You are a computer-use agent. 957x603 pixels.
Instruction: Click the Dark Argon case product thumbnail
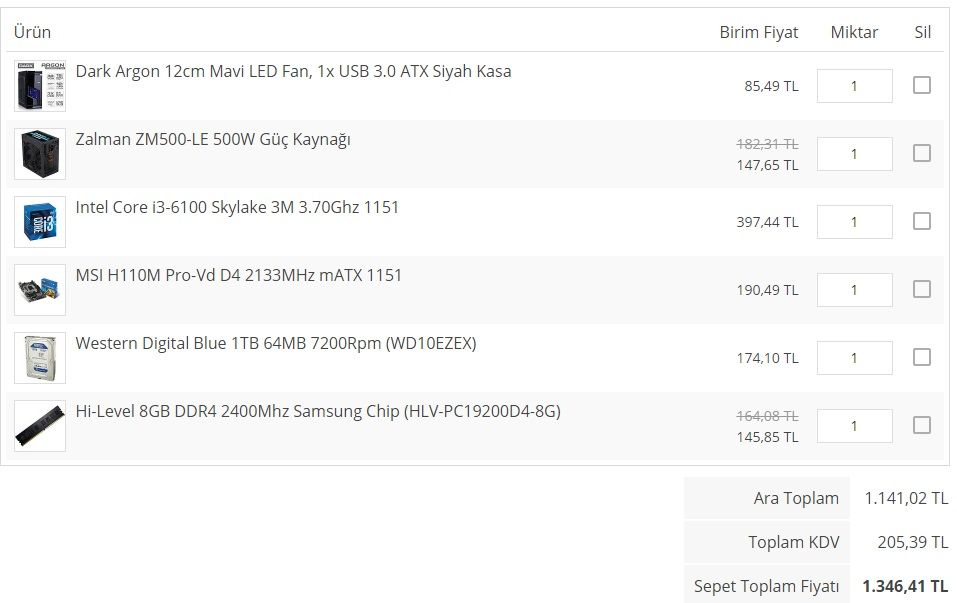40,85
